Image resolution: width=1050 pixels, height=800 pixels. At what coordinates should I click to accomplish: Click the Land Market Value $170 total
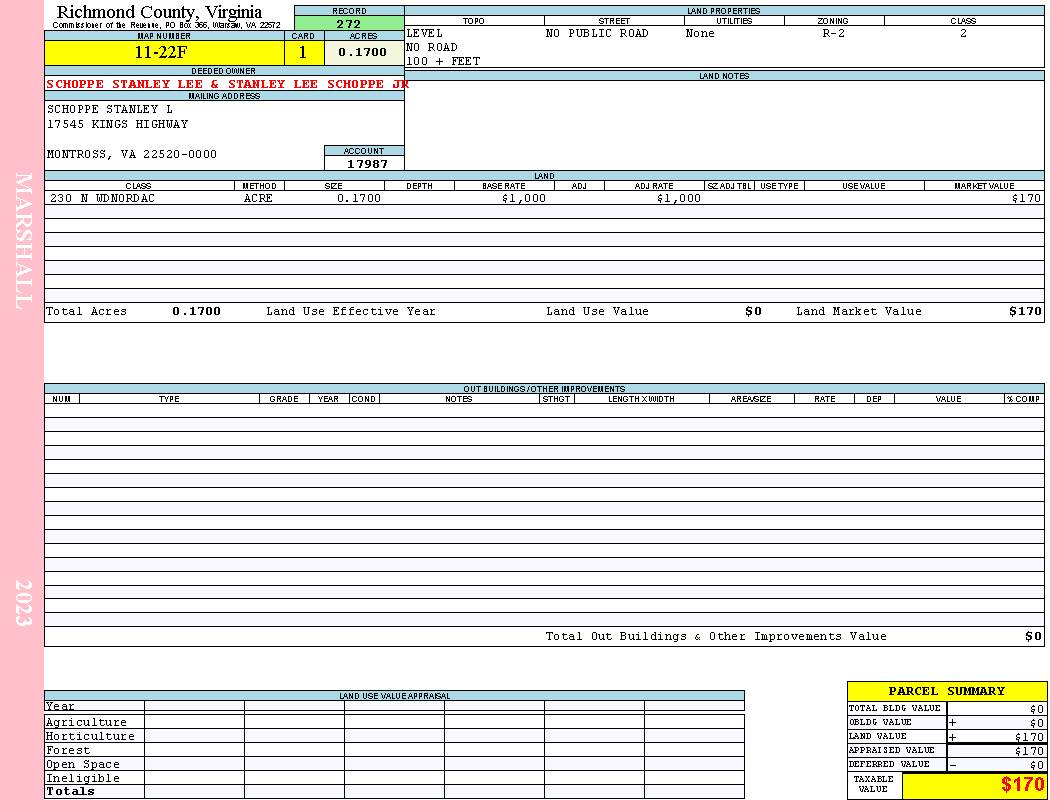1025,311
